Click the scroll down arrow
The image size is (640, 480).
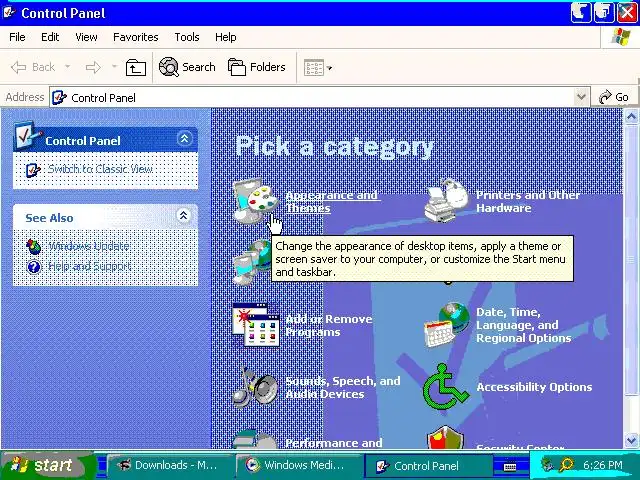coord(631,441)
